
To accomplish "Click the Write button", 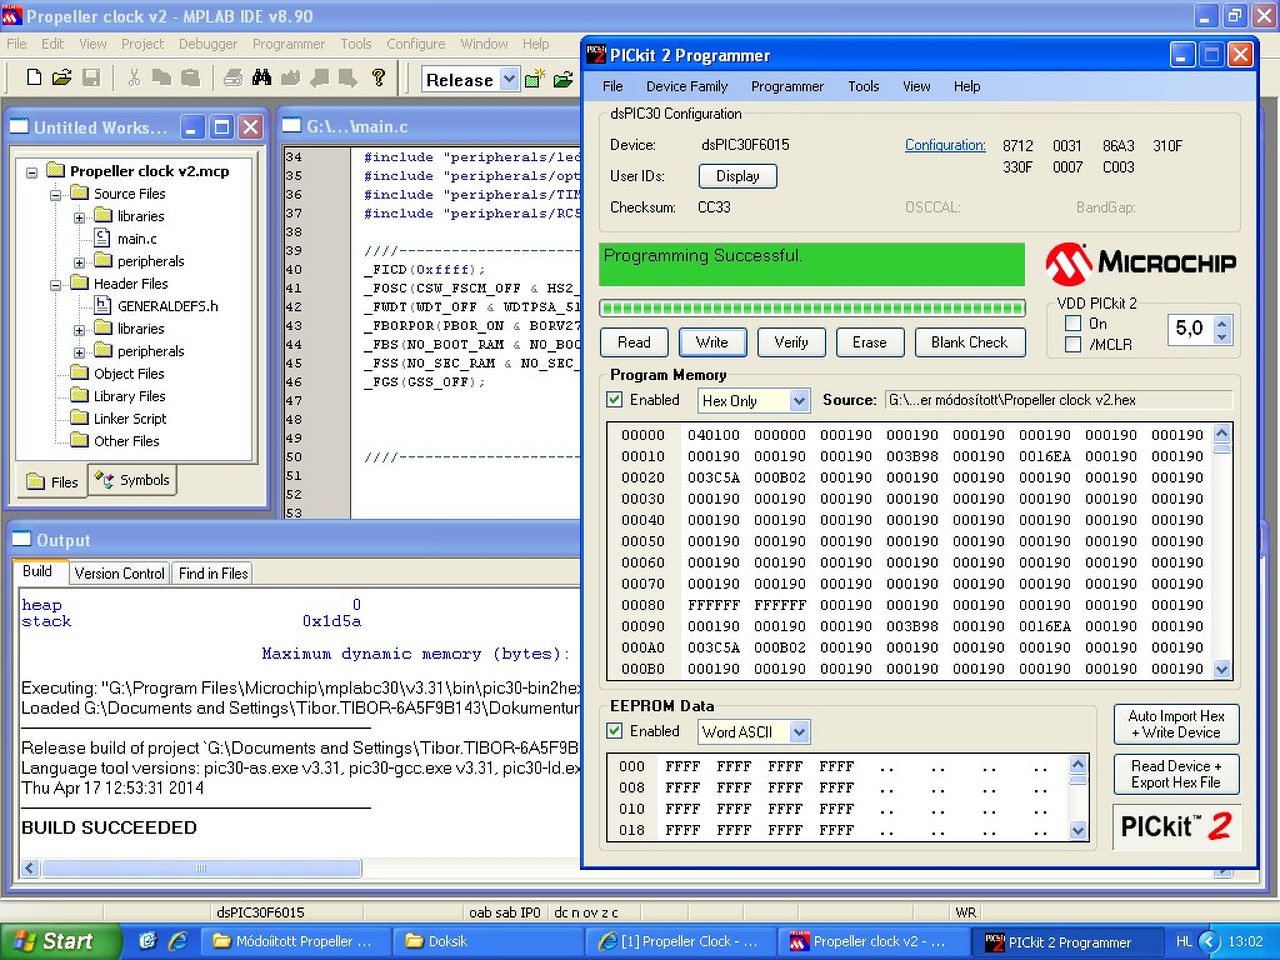I will pyautogui.click(x=712, y=342).
